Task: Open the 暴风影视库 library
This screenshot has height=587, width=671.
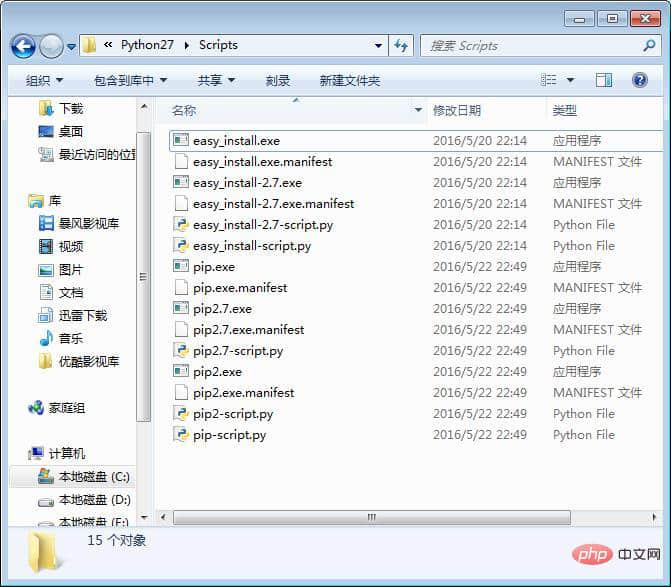Action: click(x=79, y=223)
